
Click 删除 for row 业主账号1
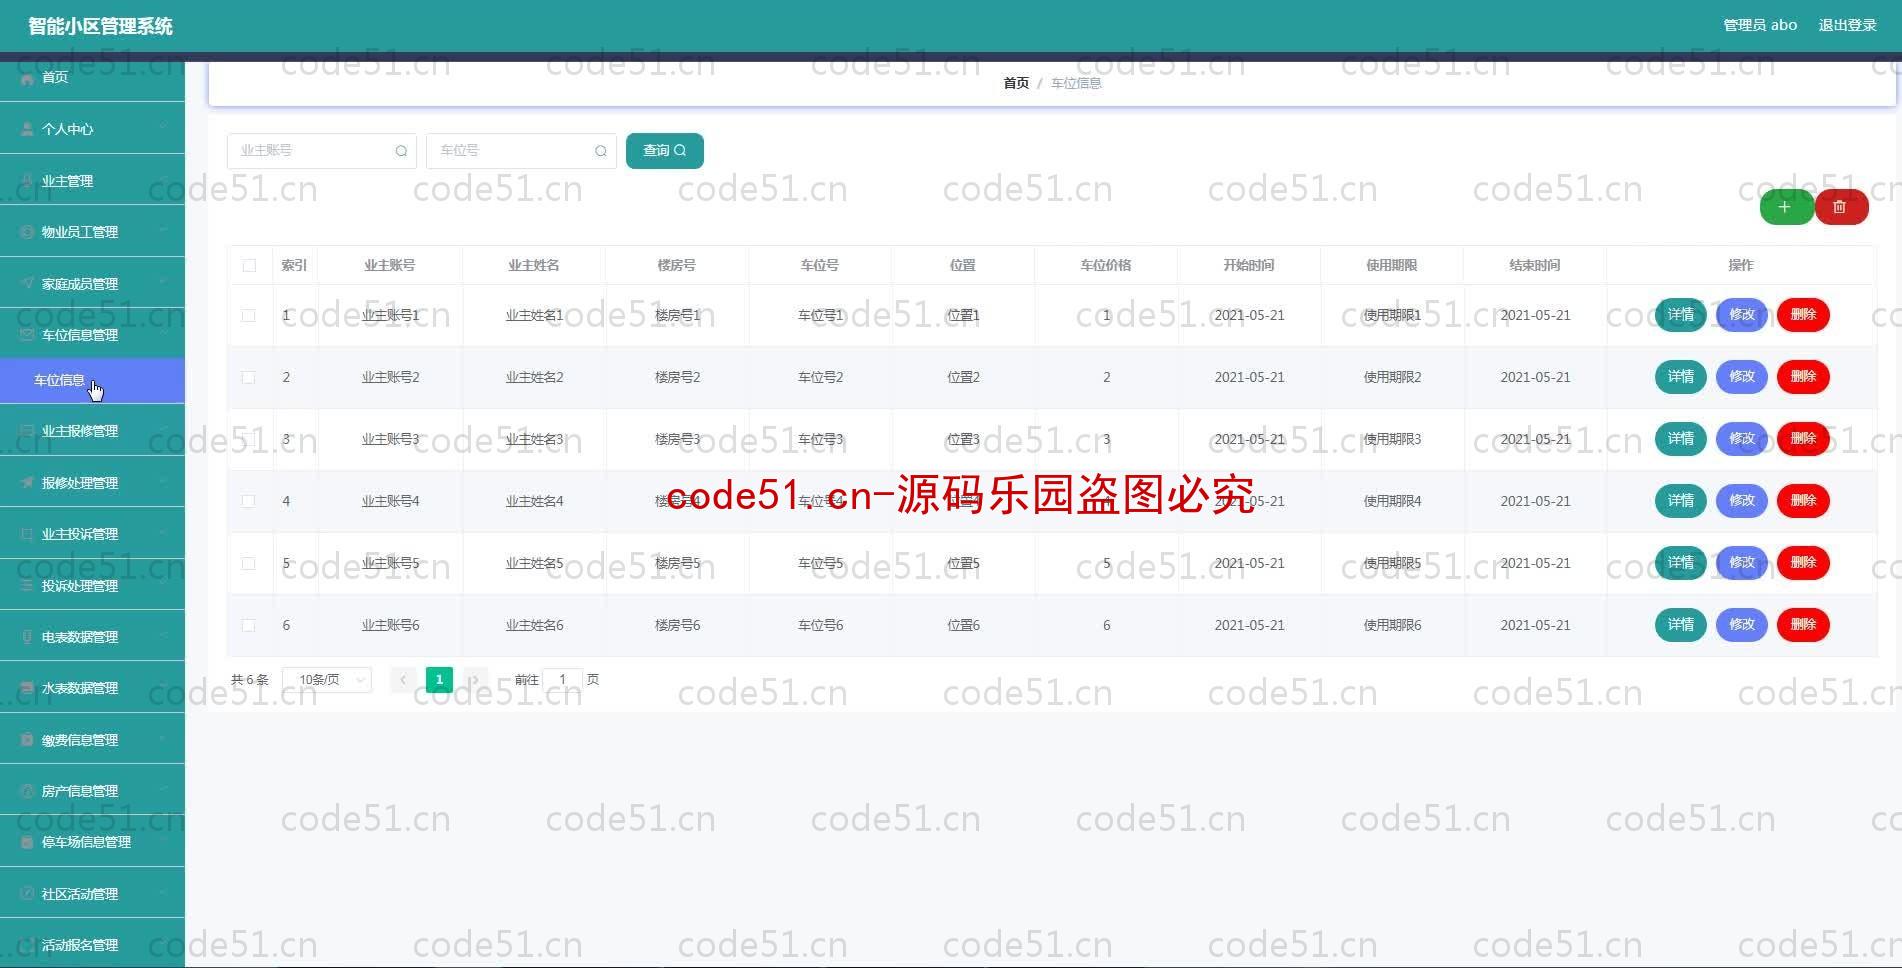(1803, 315)
